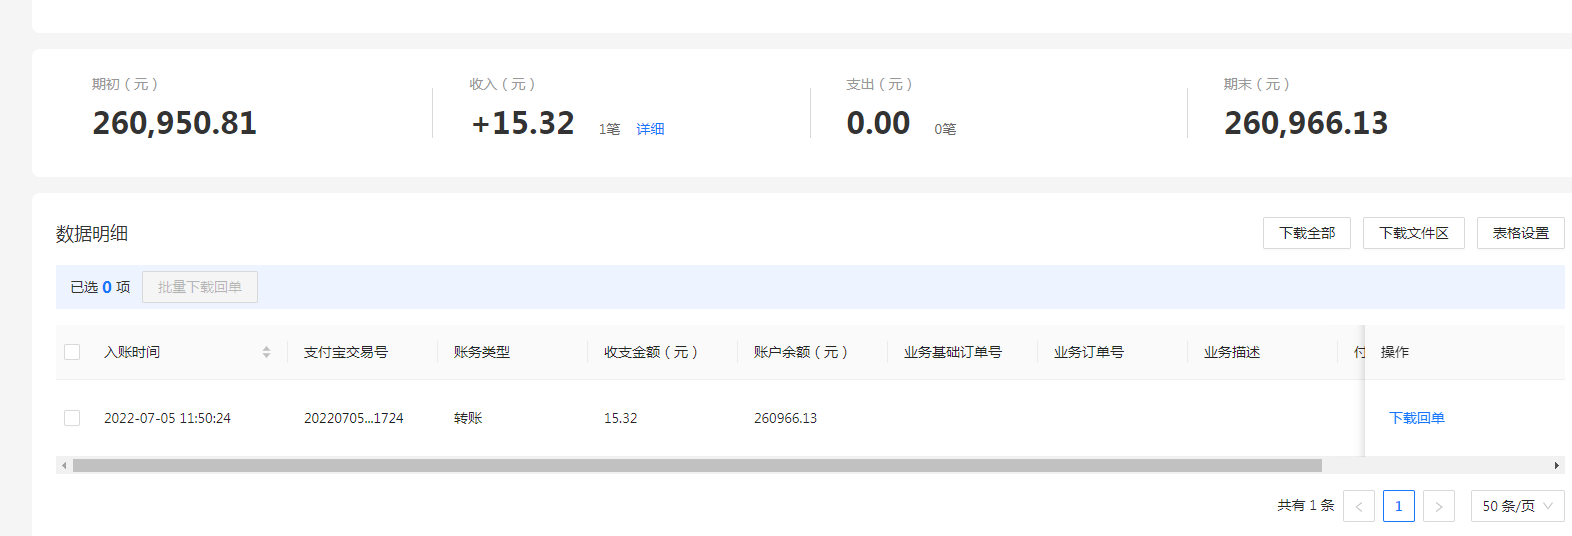Click the 转账 account type cell

point(468,418)
